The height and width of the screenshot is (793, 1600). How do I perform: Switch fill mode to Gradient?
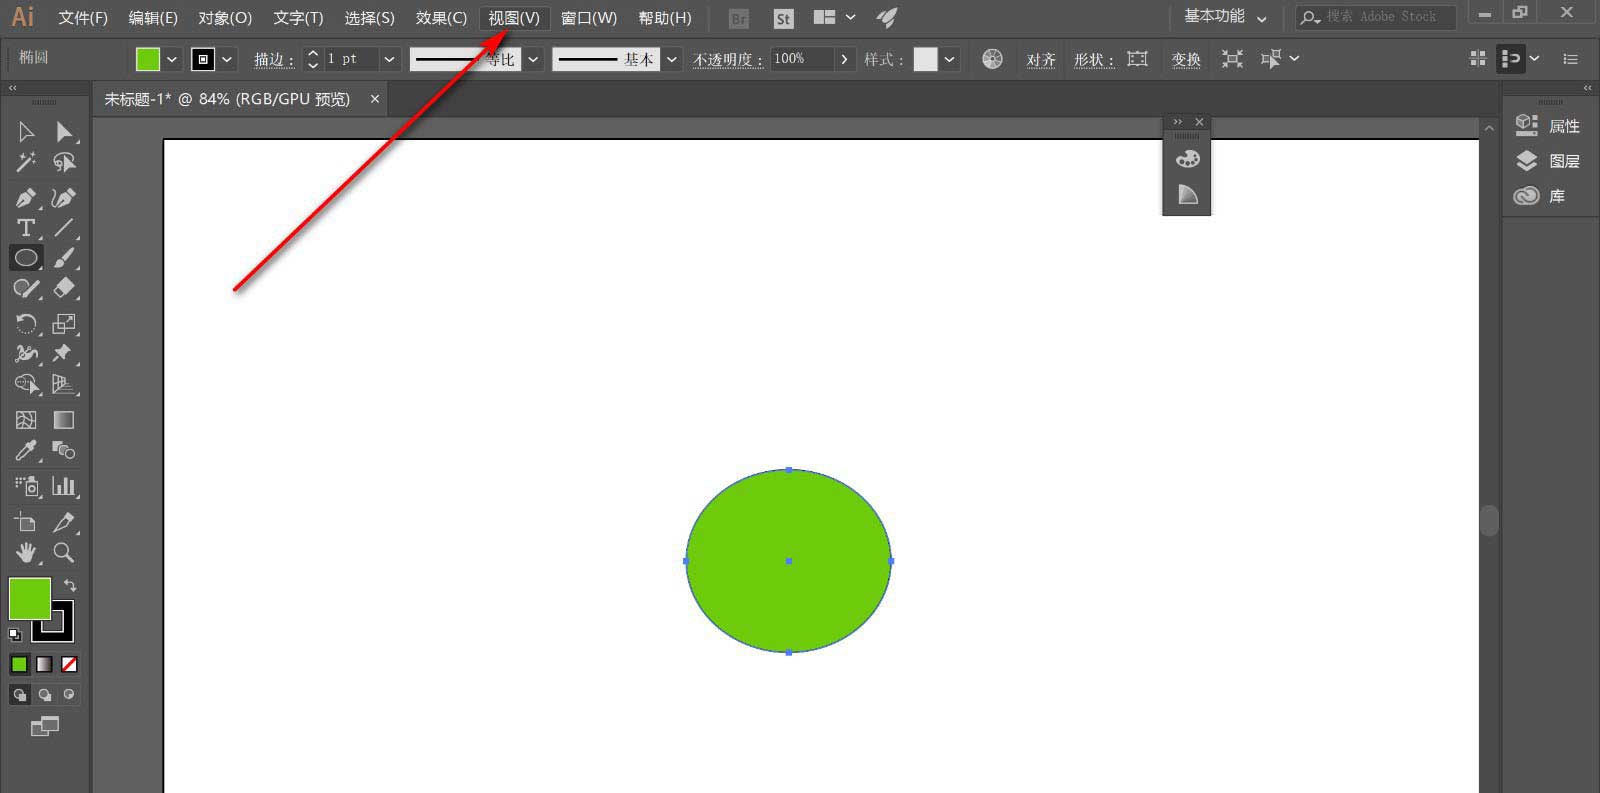[44, 664]
